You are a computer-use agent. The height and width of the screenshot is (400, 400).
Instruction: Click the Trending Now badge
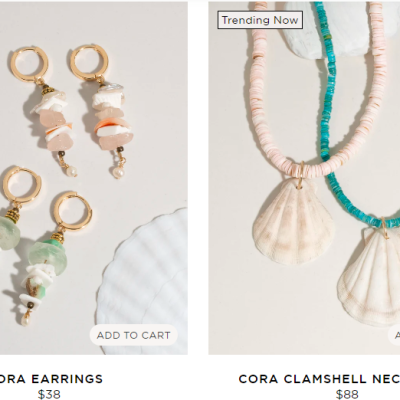260,20
